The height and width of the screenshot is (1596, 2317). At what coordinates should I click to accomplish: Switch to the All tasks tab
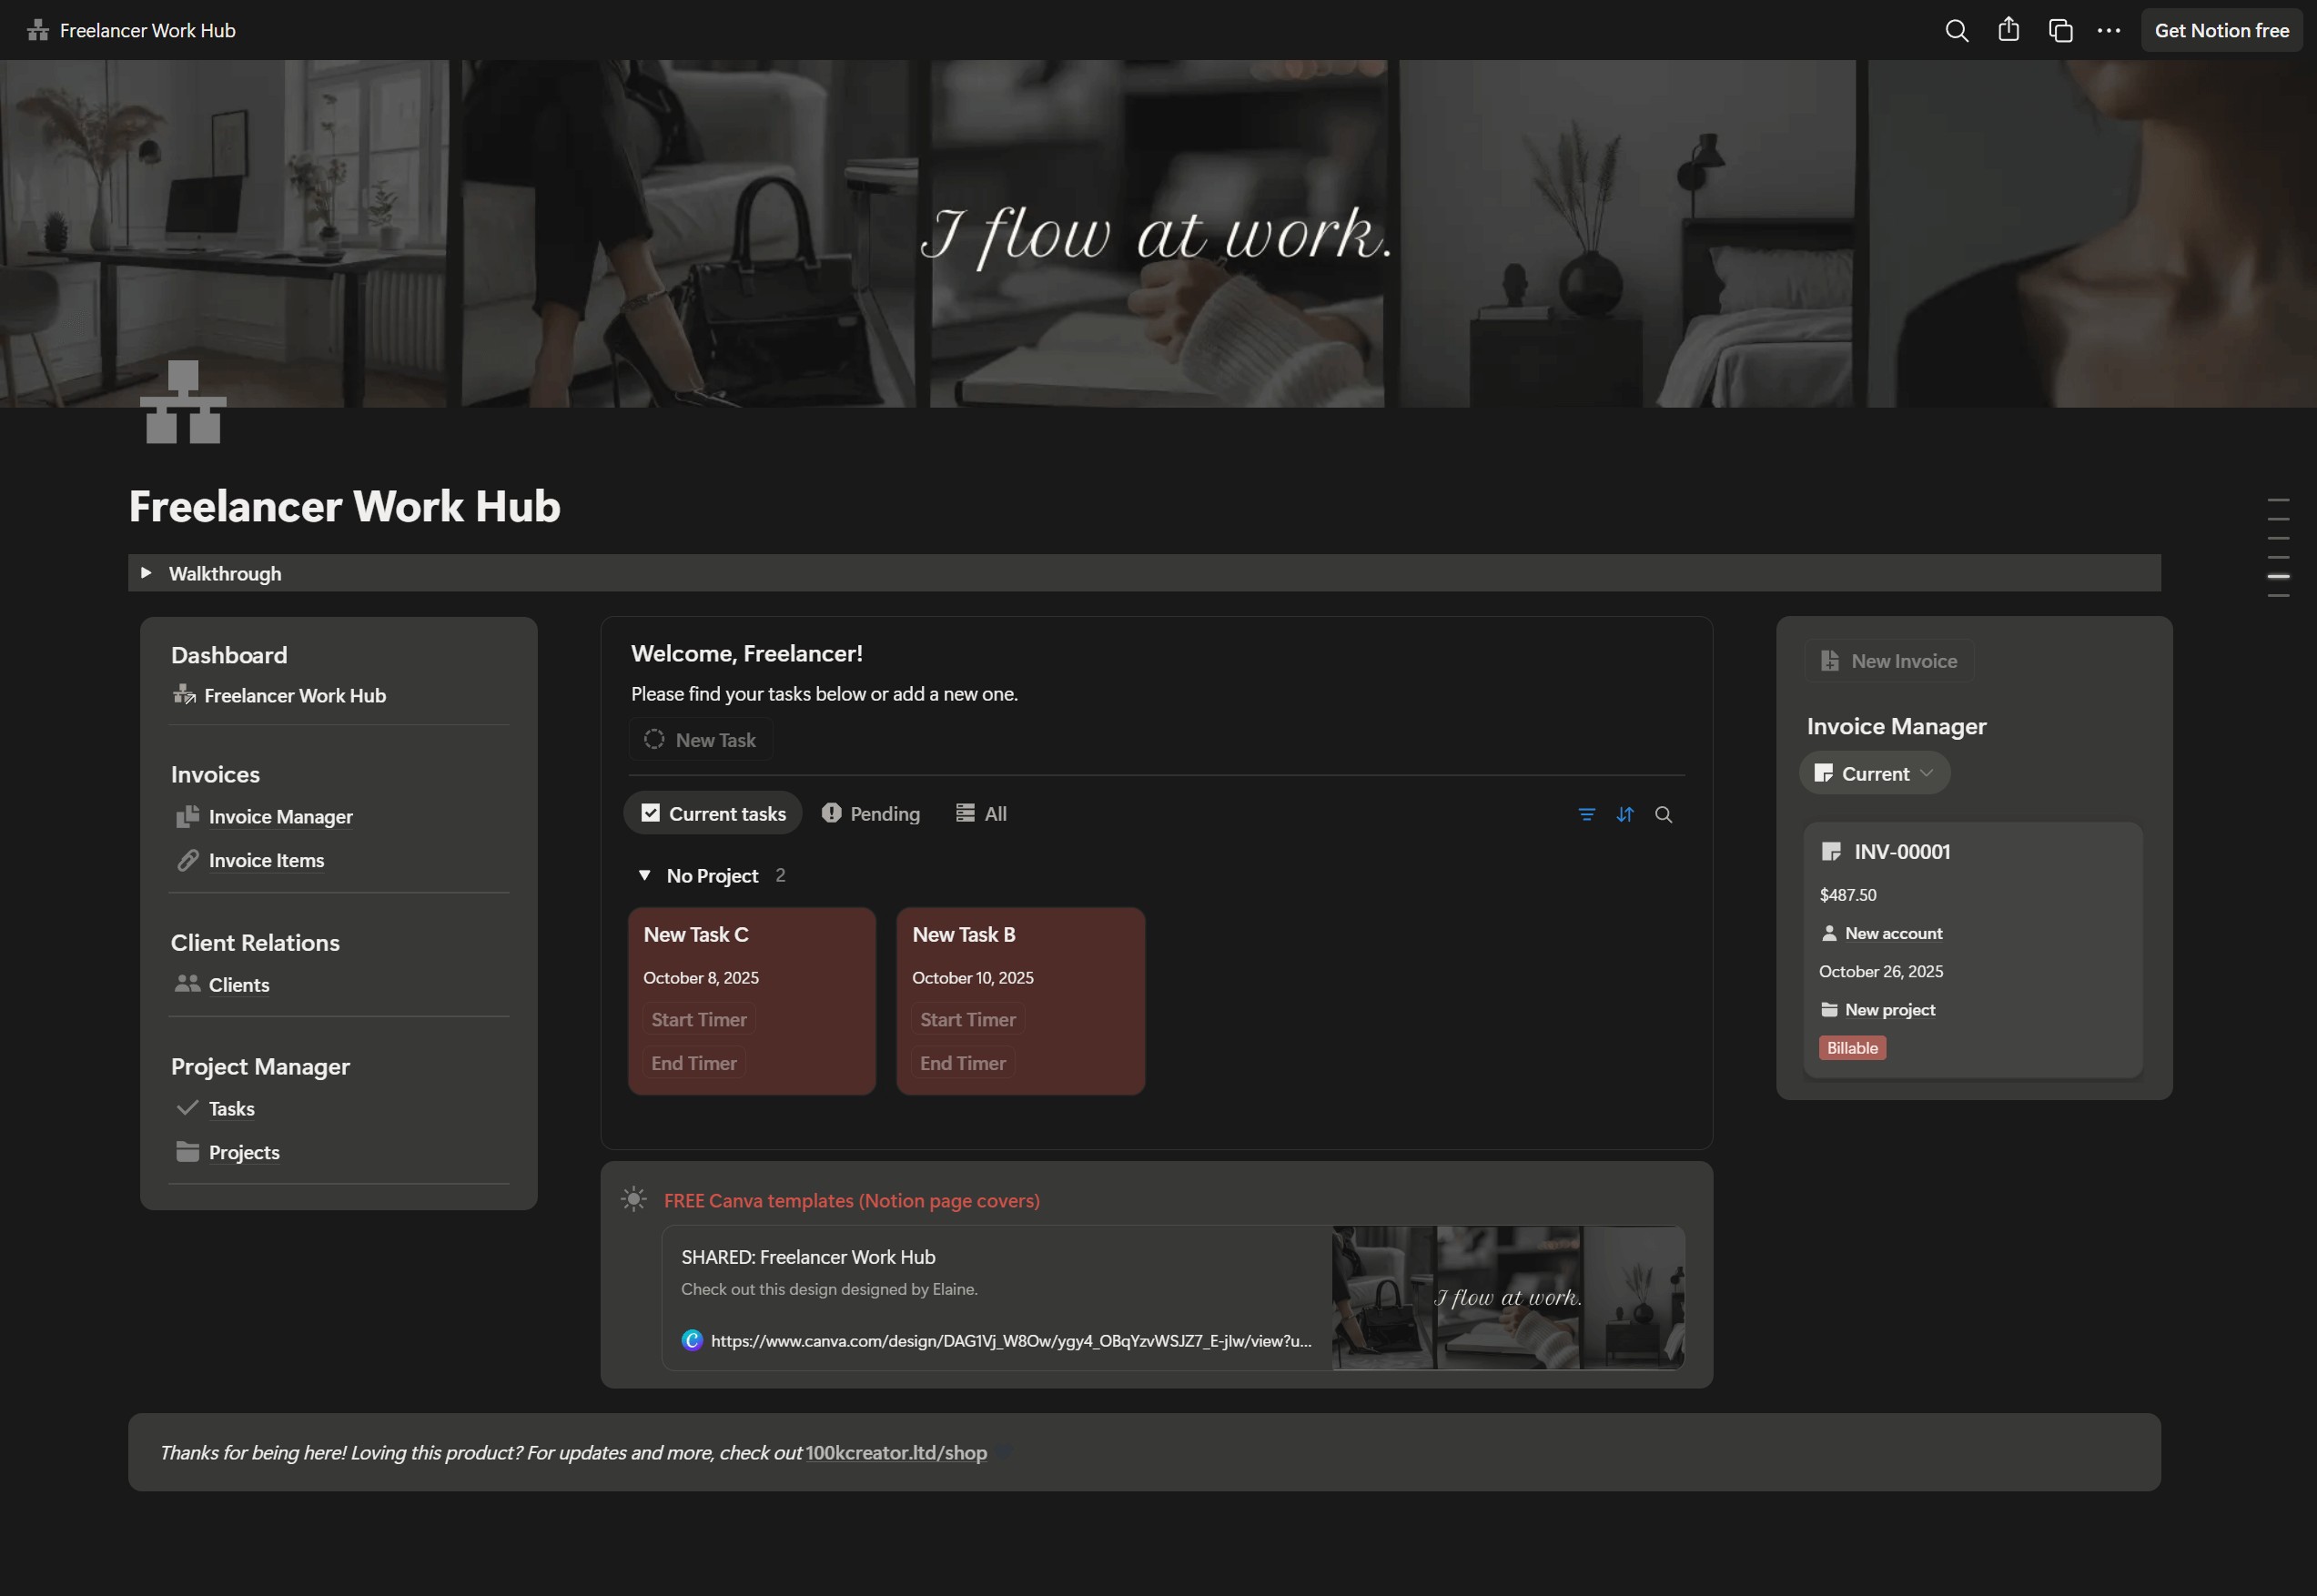(981, 813)
